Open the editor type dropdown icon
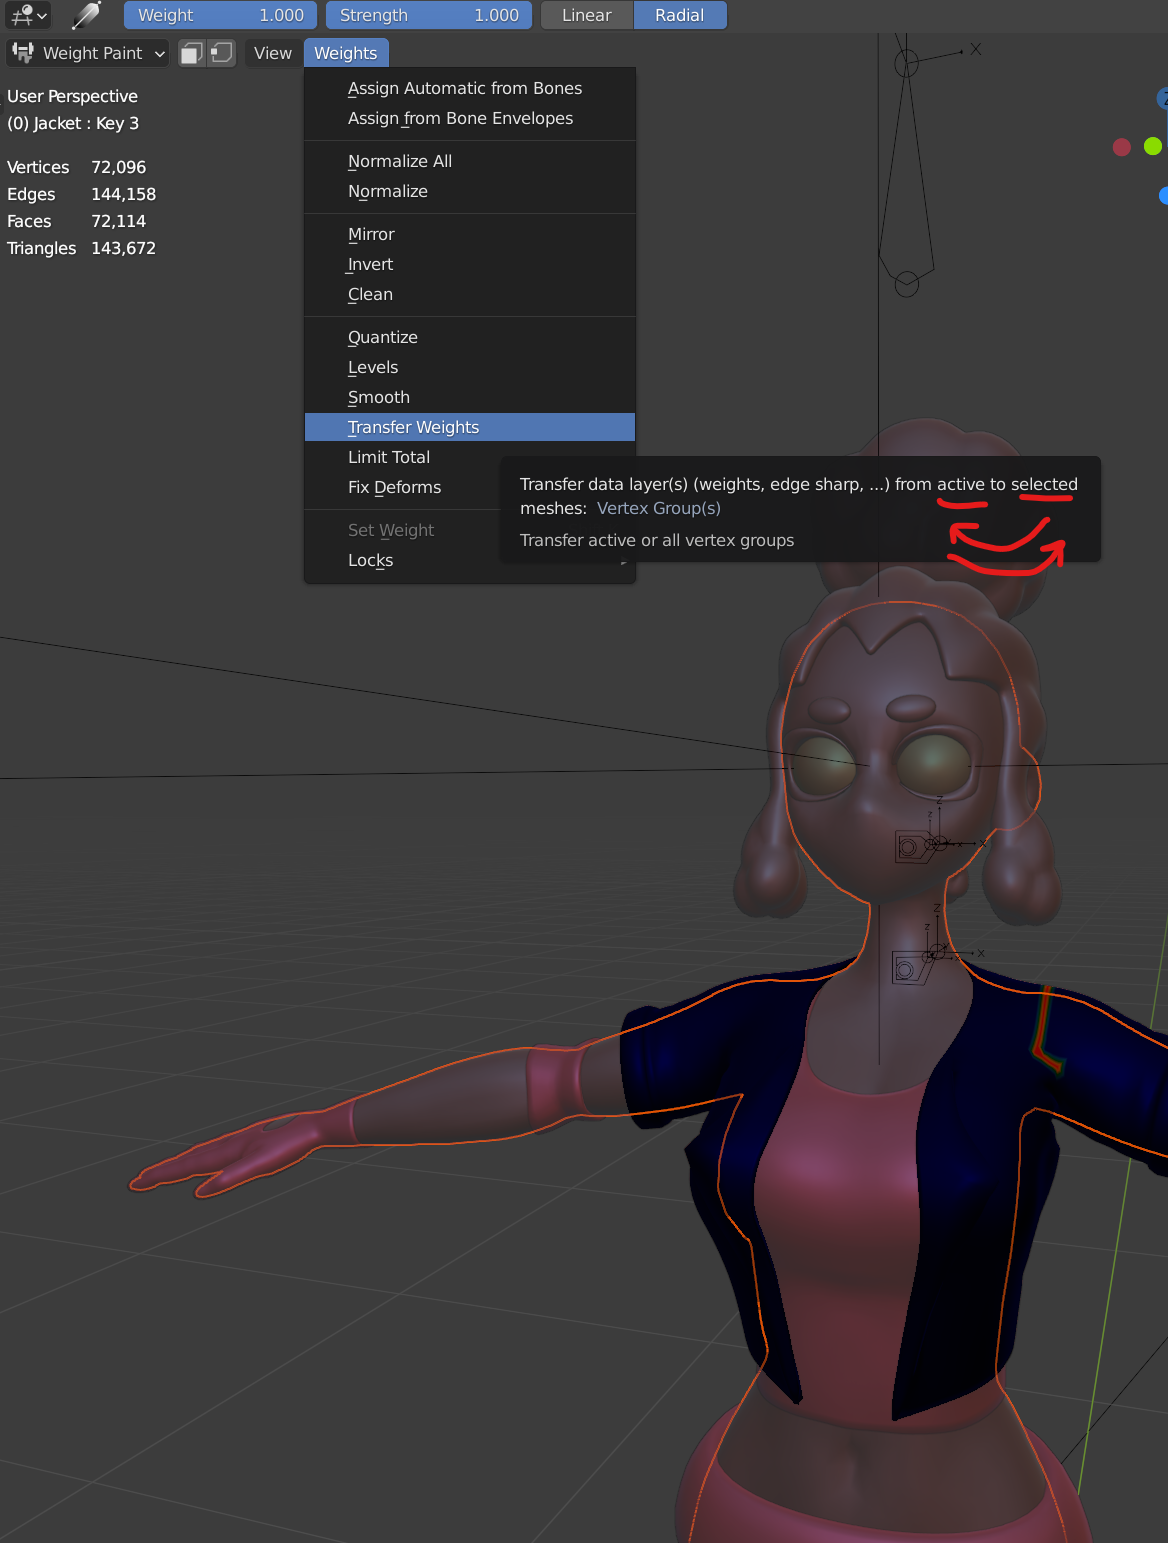Viewport: 1168px width, 1543px height. click(28, 15)
